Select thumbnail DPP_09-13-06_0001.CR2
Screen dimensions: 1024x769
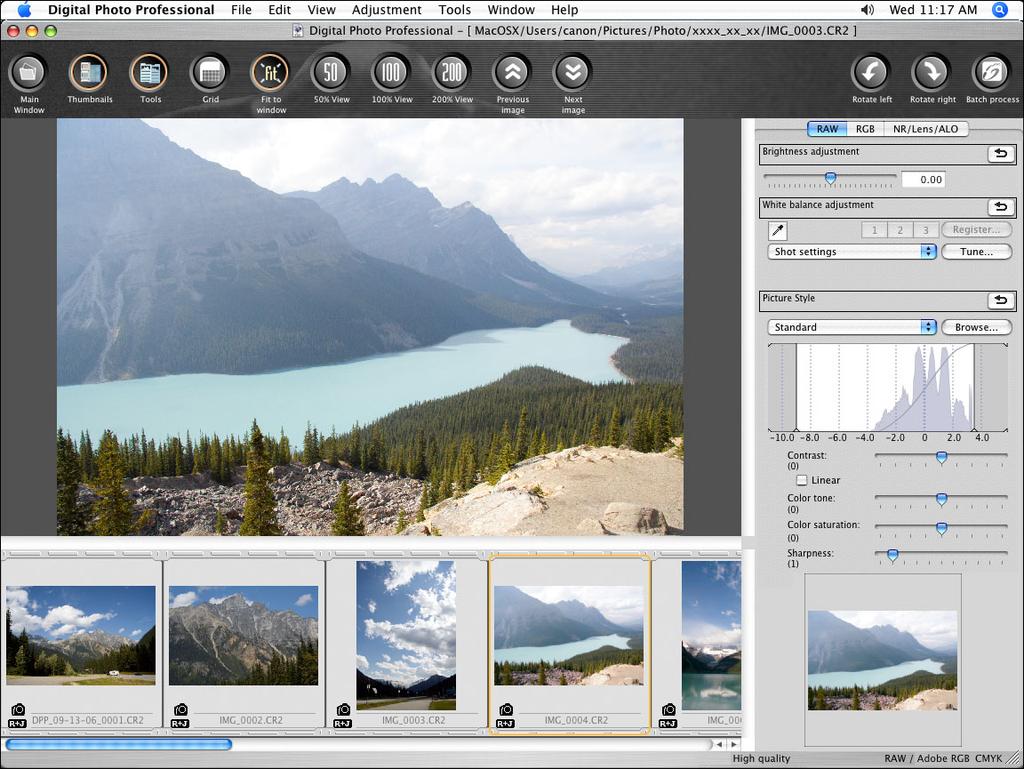click(x=81, y=635)
